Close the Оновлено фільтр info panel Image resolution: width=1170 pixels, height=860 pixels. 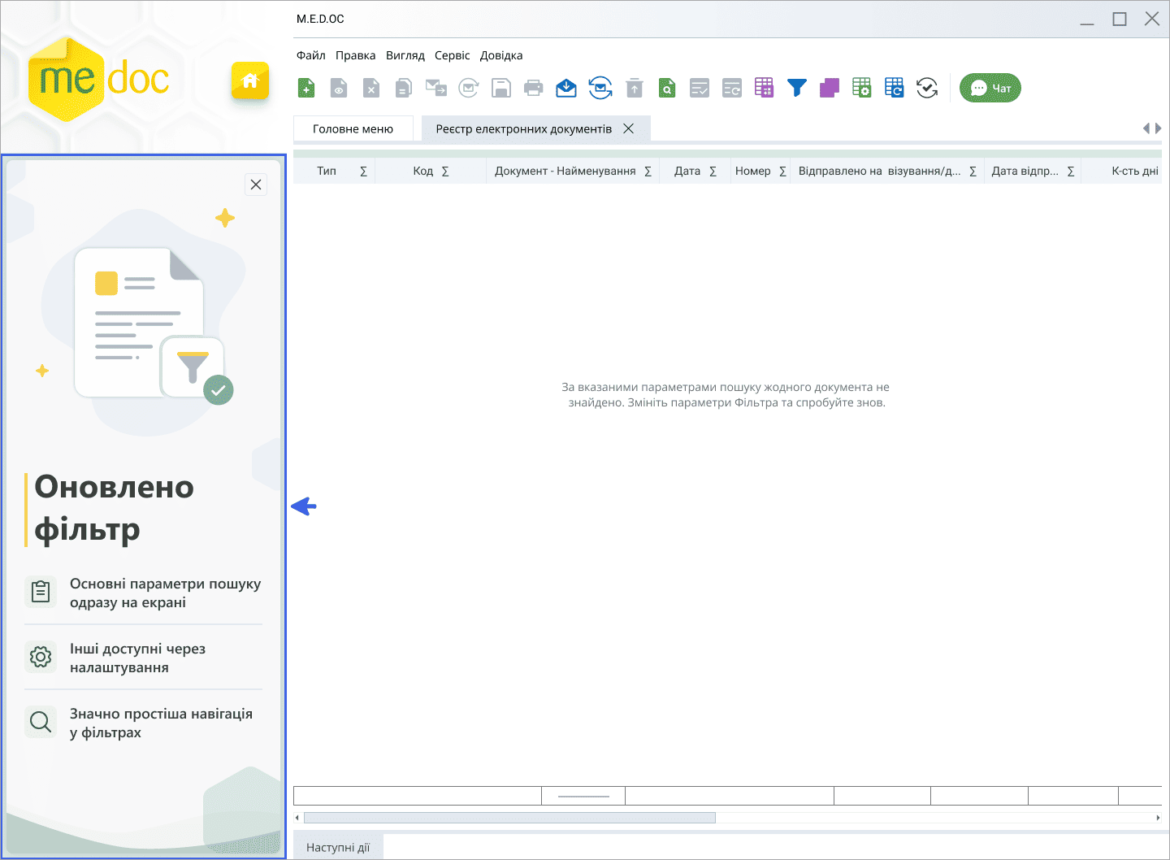pyautogui.click(x=256, y=184)
